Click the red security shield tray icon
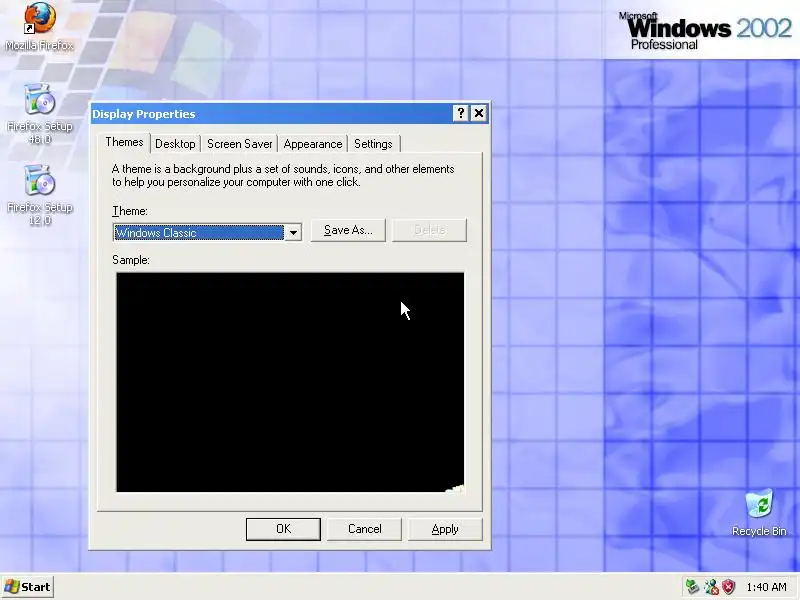 pos(728,587)
